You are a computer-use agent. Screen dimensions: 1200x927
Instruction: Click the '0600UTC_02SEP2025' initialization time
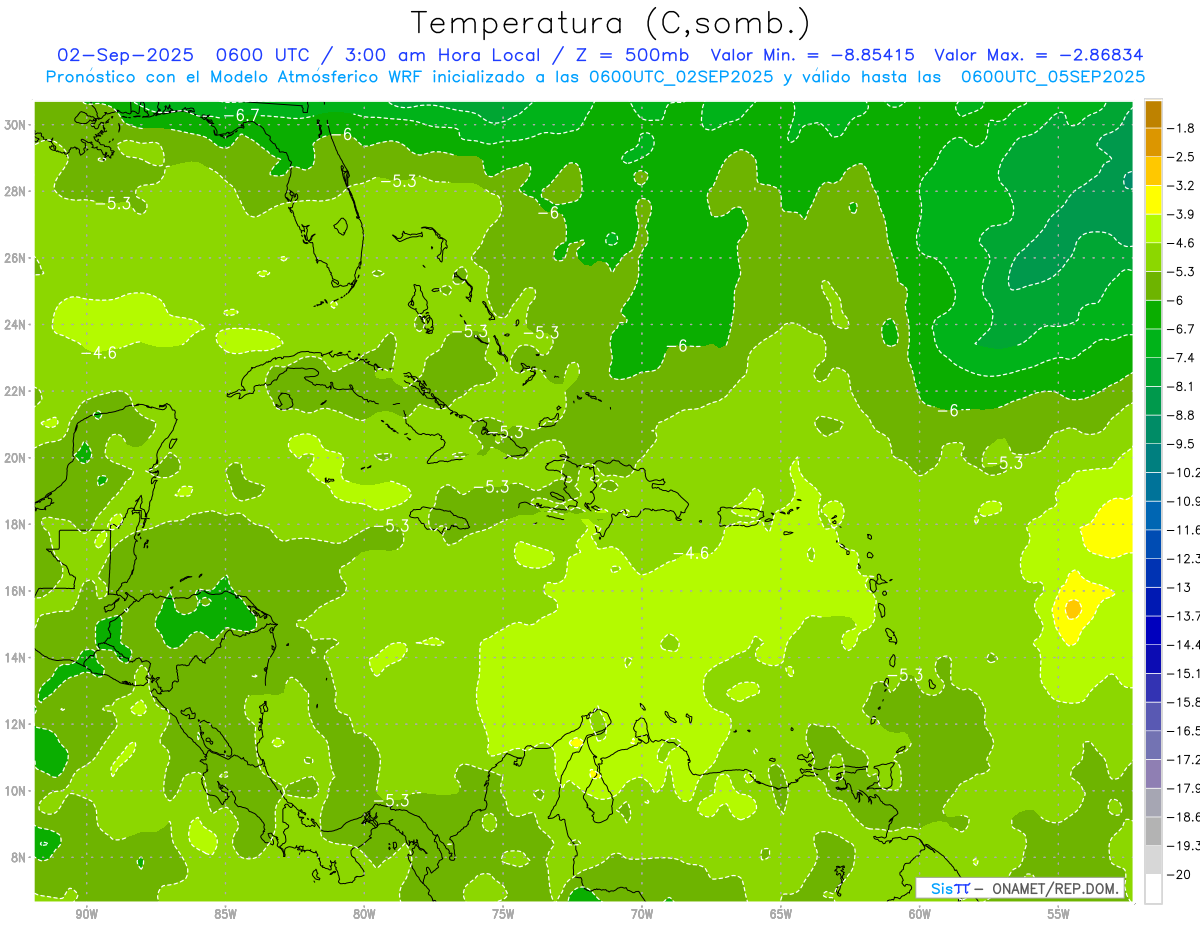(681, 77)
